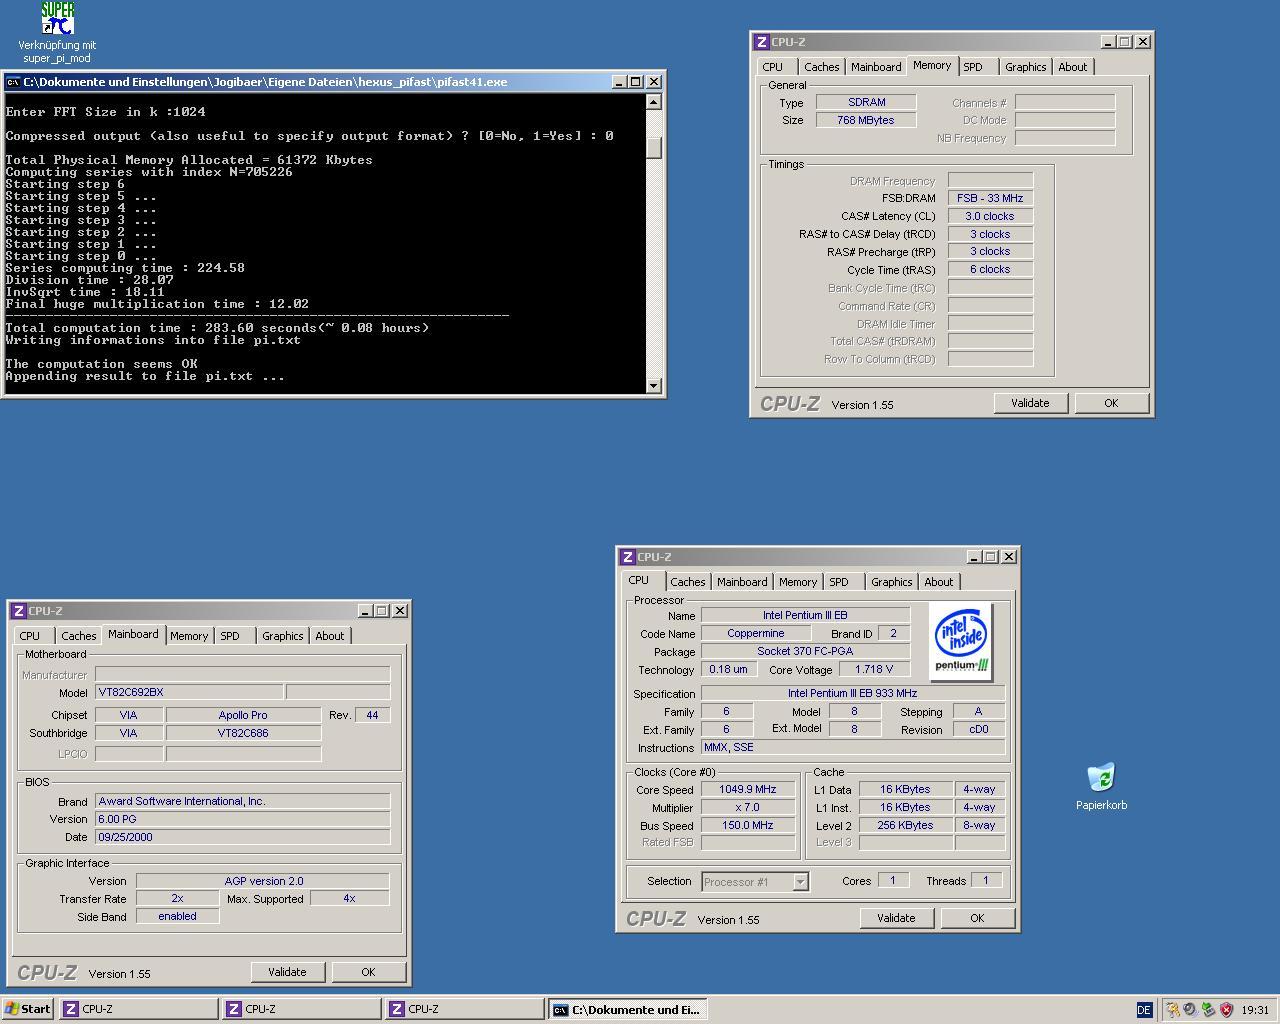Open Graphics tab in Memory window
The width and height of the screenshot is (1280, 1024).
[1025, 67]
